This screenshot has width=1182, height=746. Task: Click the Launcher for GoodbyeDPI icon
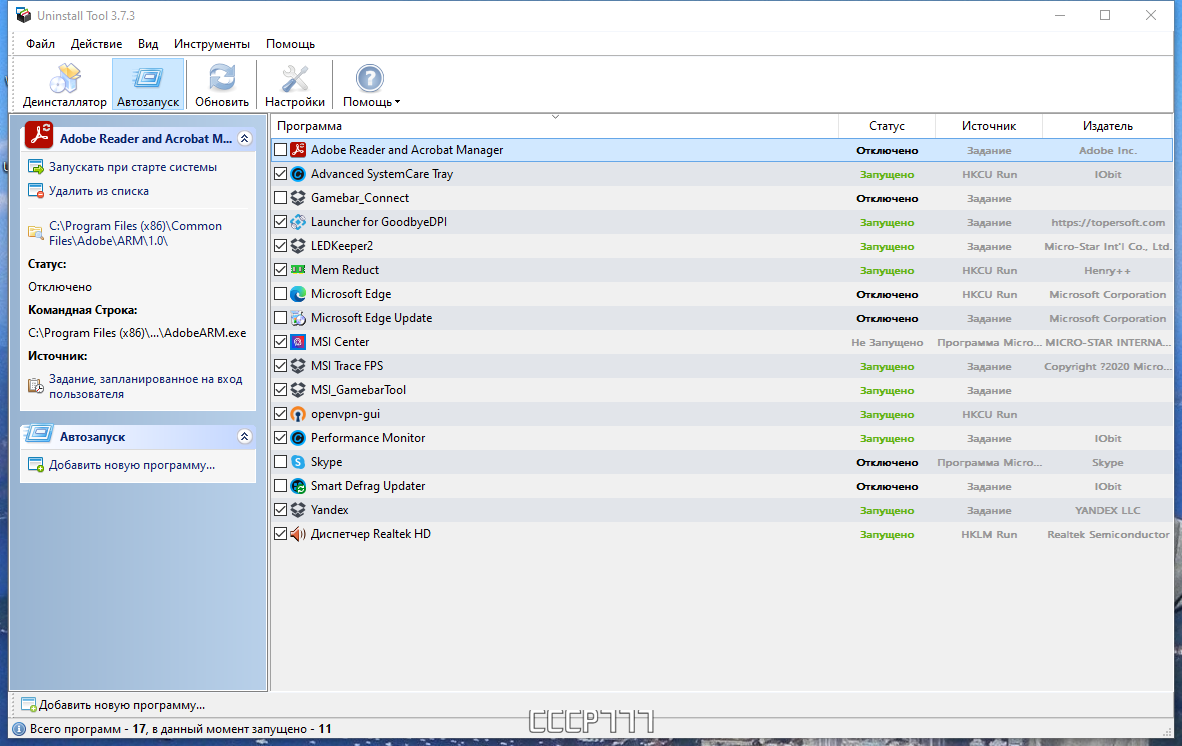[x=298, y=222]
